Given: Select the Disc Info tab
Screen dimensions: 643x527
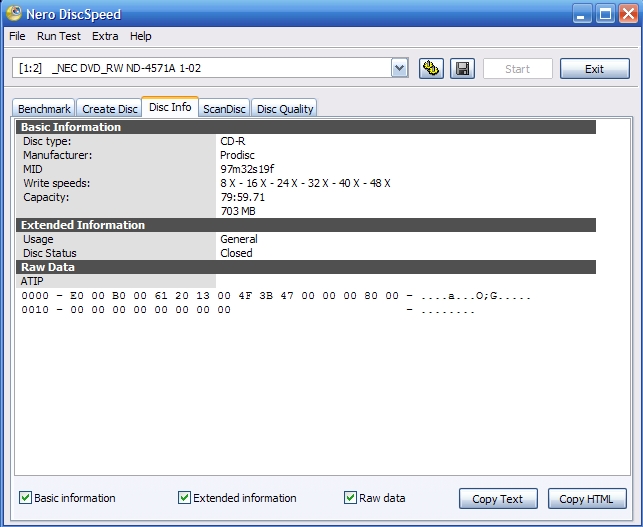Looking at the screenshot, I should (x=170, y=107).
